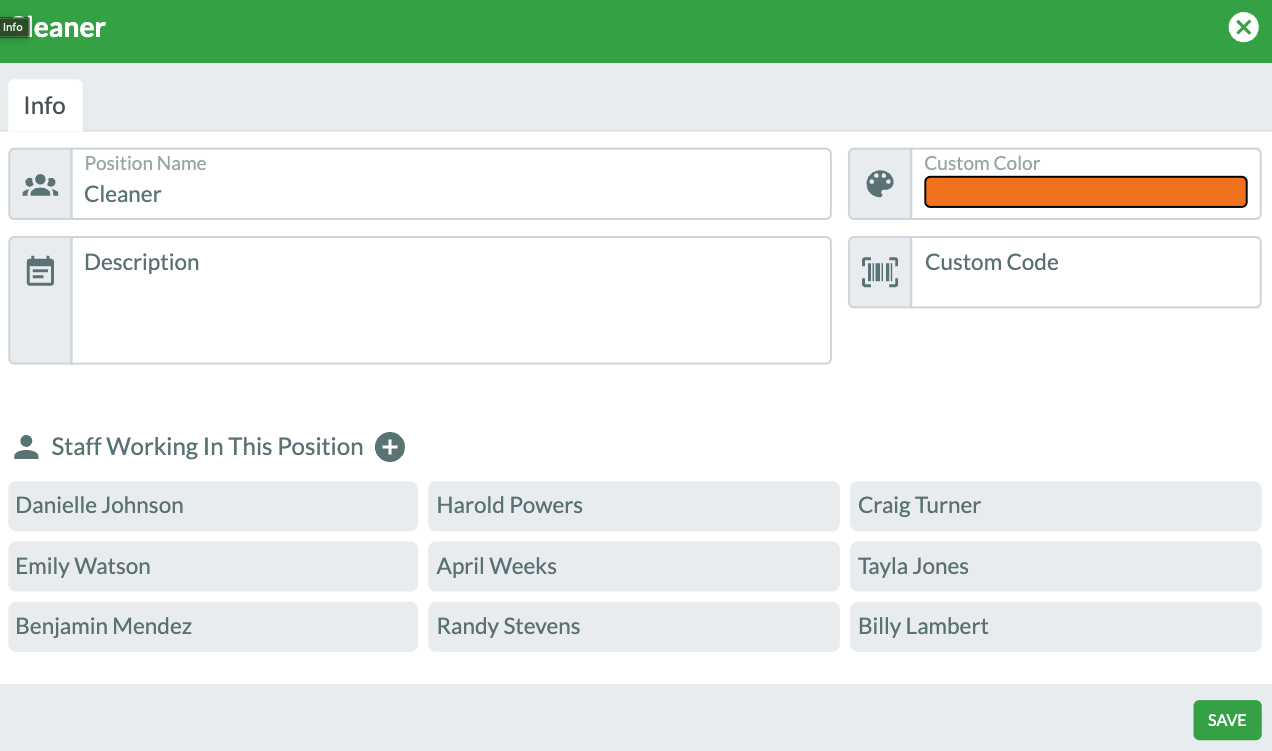The height and width of the screenshot is (751, 1272).
Task: Select staff member Craig Turner
Action: click(x=1056, y=506)
